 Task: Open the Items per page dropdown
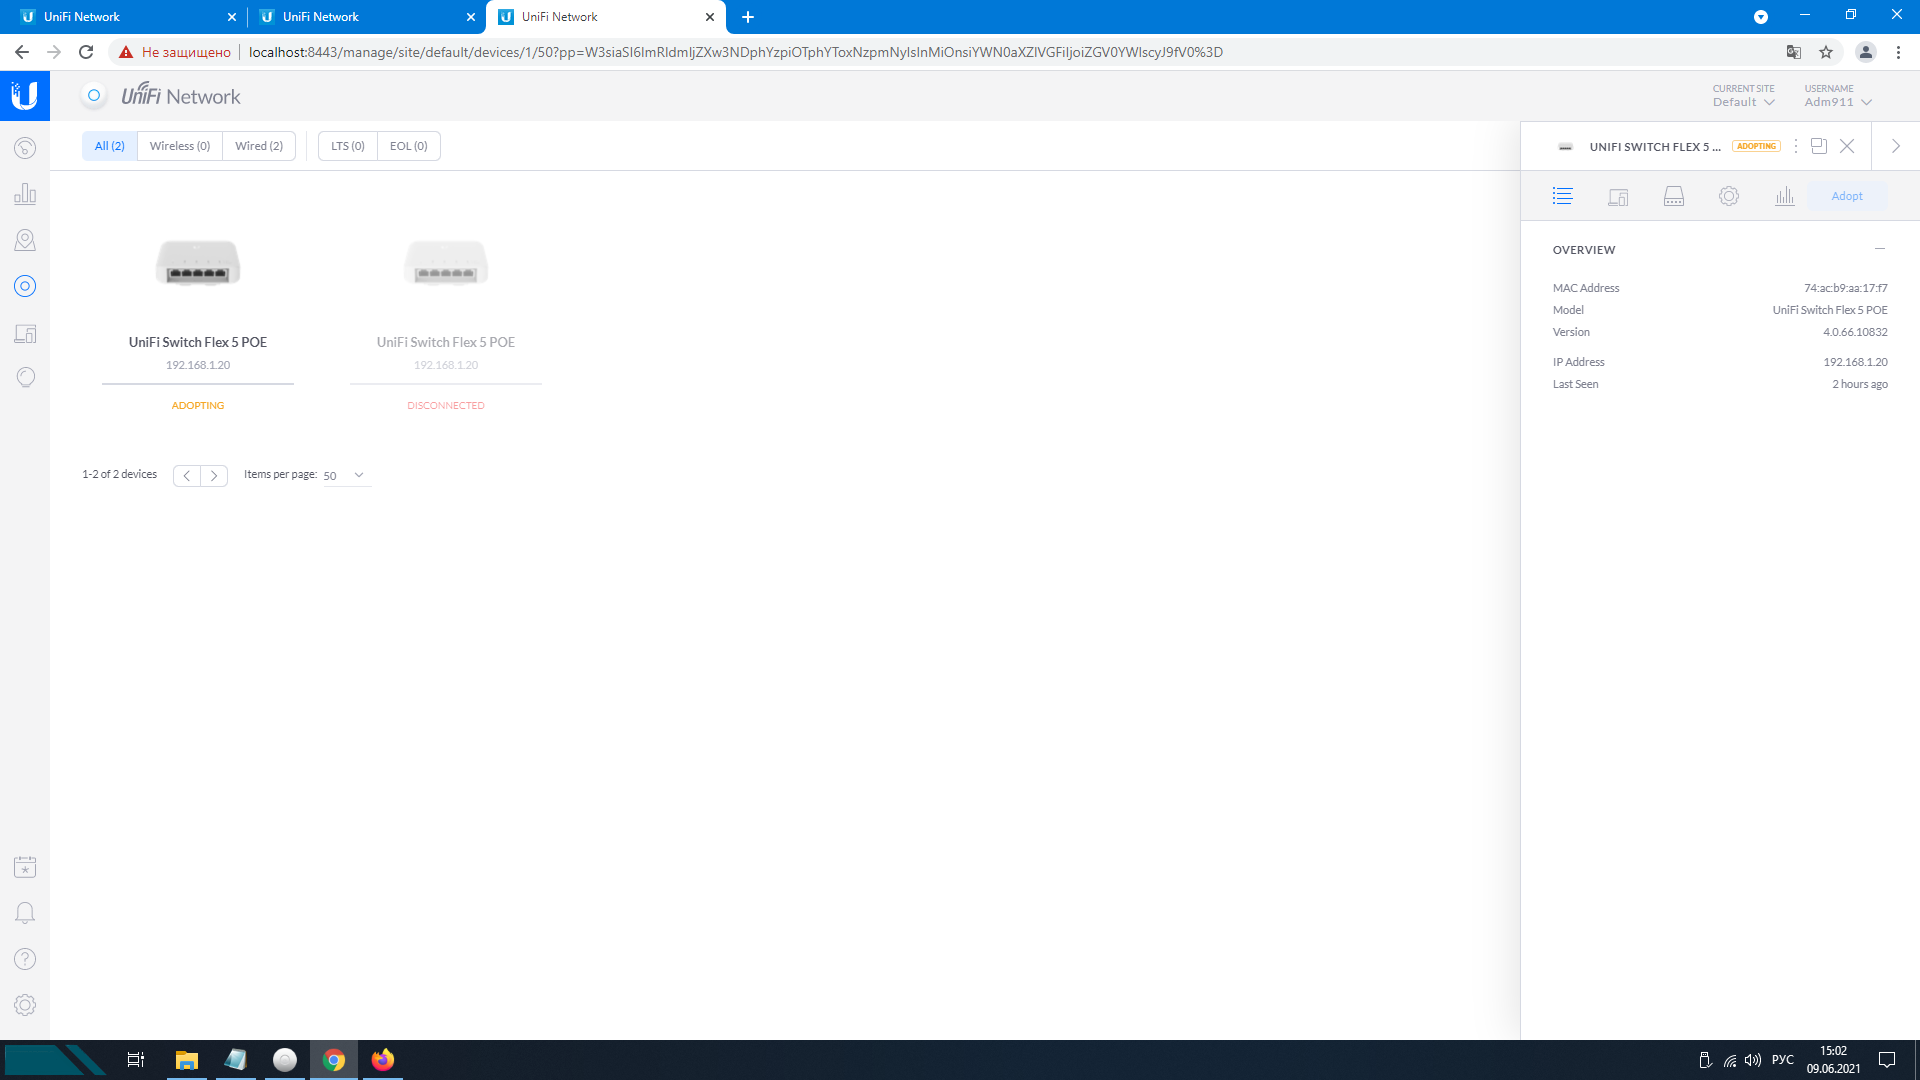(x=346, y=475)
